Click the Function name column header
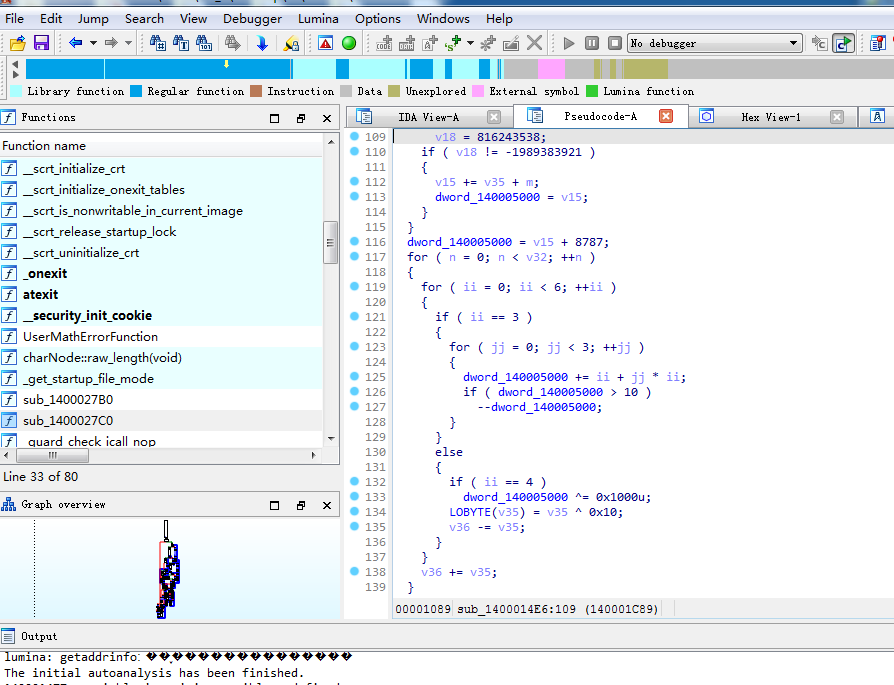894x685 pixels. click(161, 146)
